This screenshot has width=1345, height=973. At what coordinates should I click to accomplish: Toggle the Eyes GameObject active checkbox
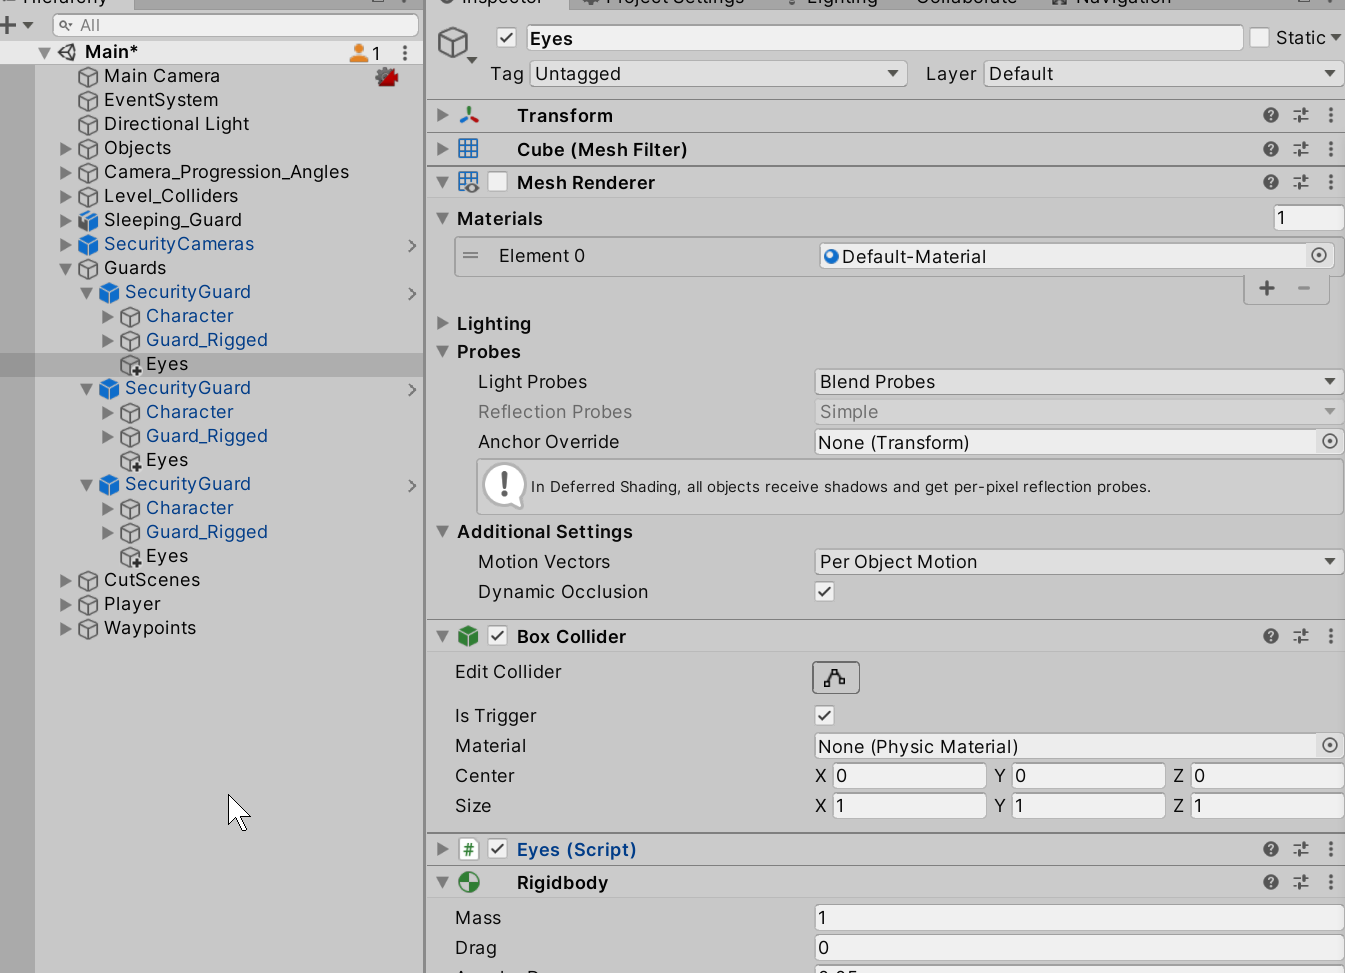[x=507, y=38]
